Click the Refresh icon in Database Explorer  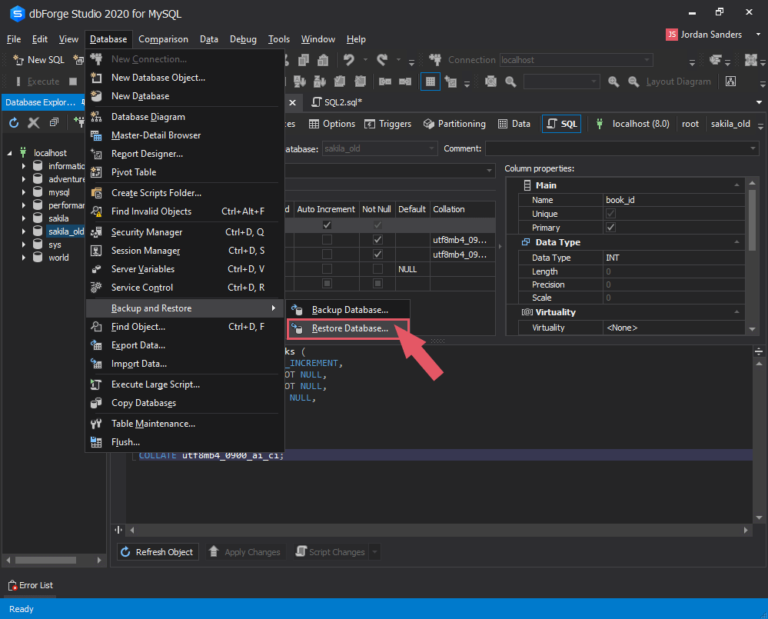point(14,123)
